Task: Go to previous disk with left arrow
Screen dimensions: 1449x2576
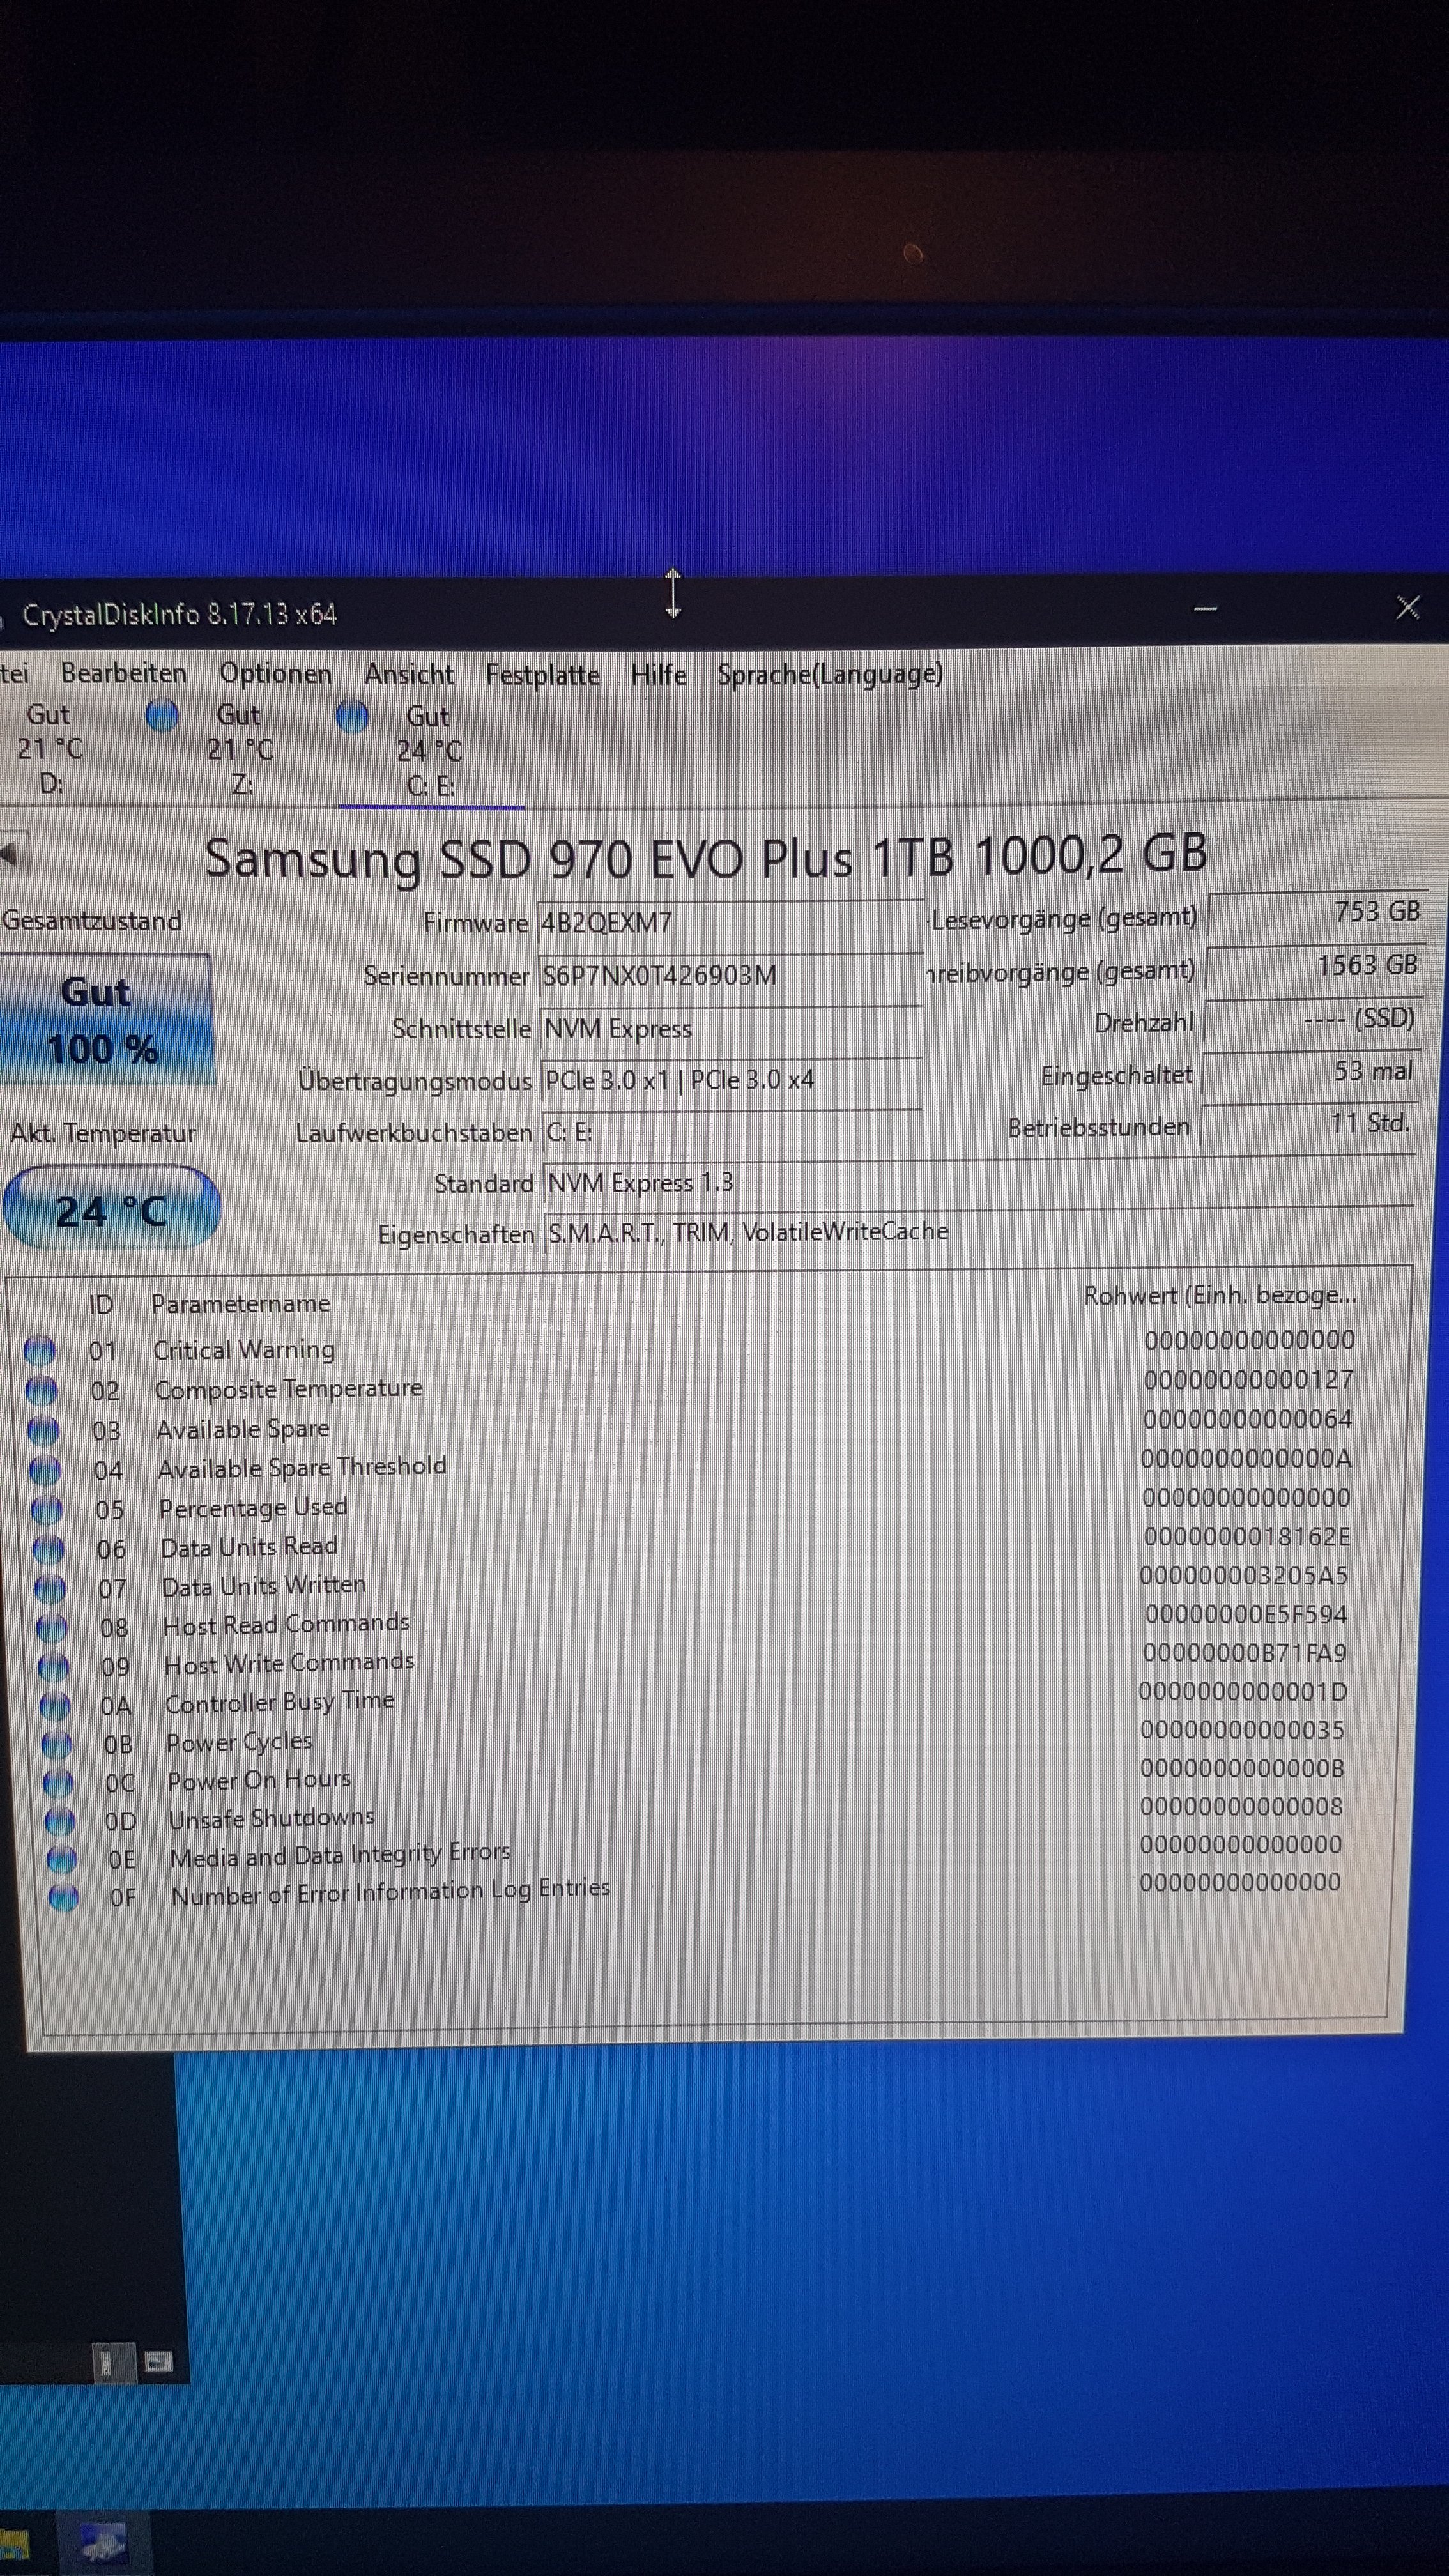Action: pyautogui.click(x=14, y=853)
